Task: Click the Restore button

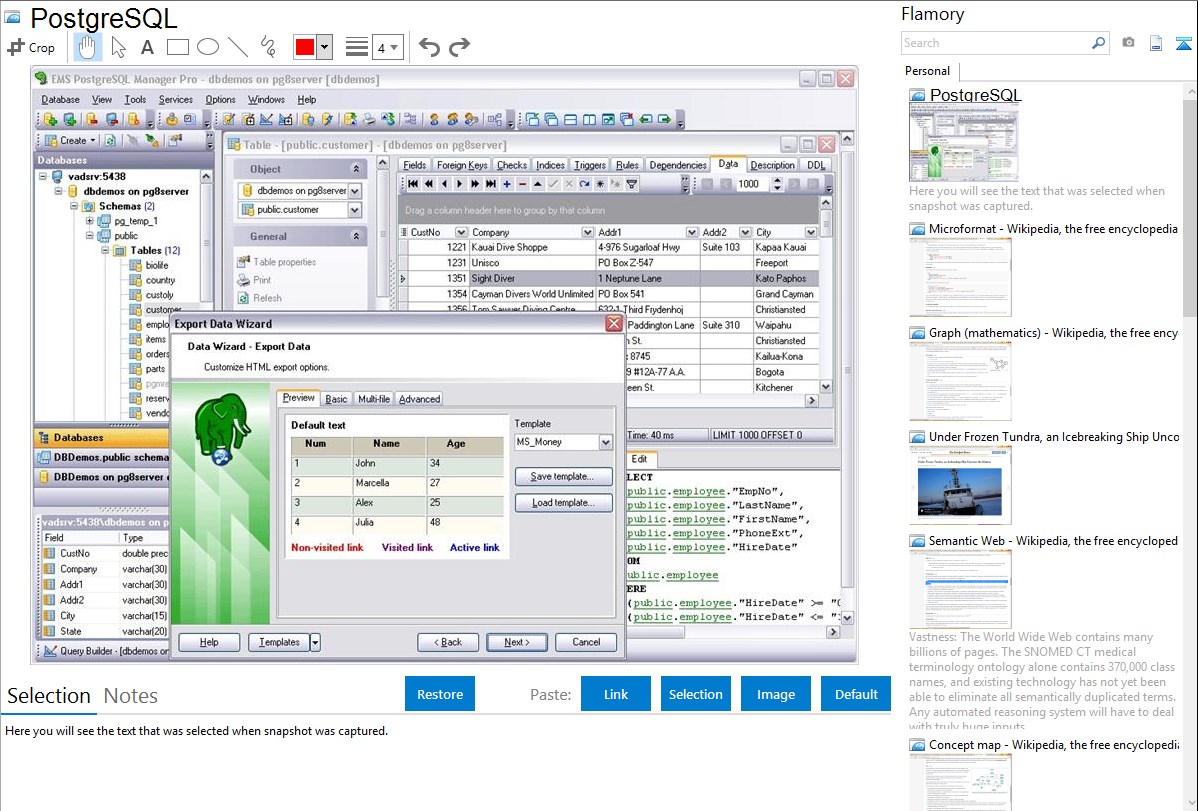Action: (x=440, y=694)
